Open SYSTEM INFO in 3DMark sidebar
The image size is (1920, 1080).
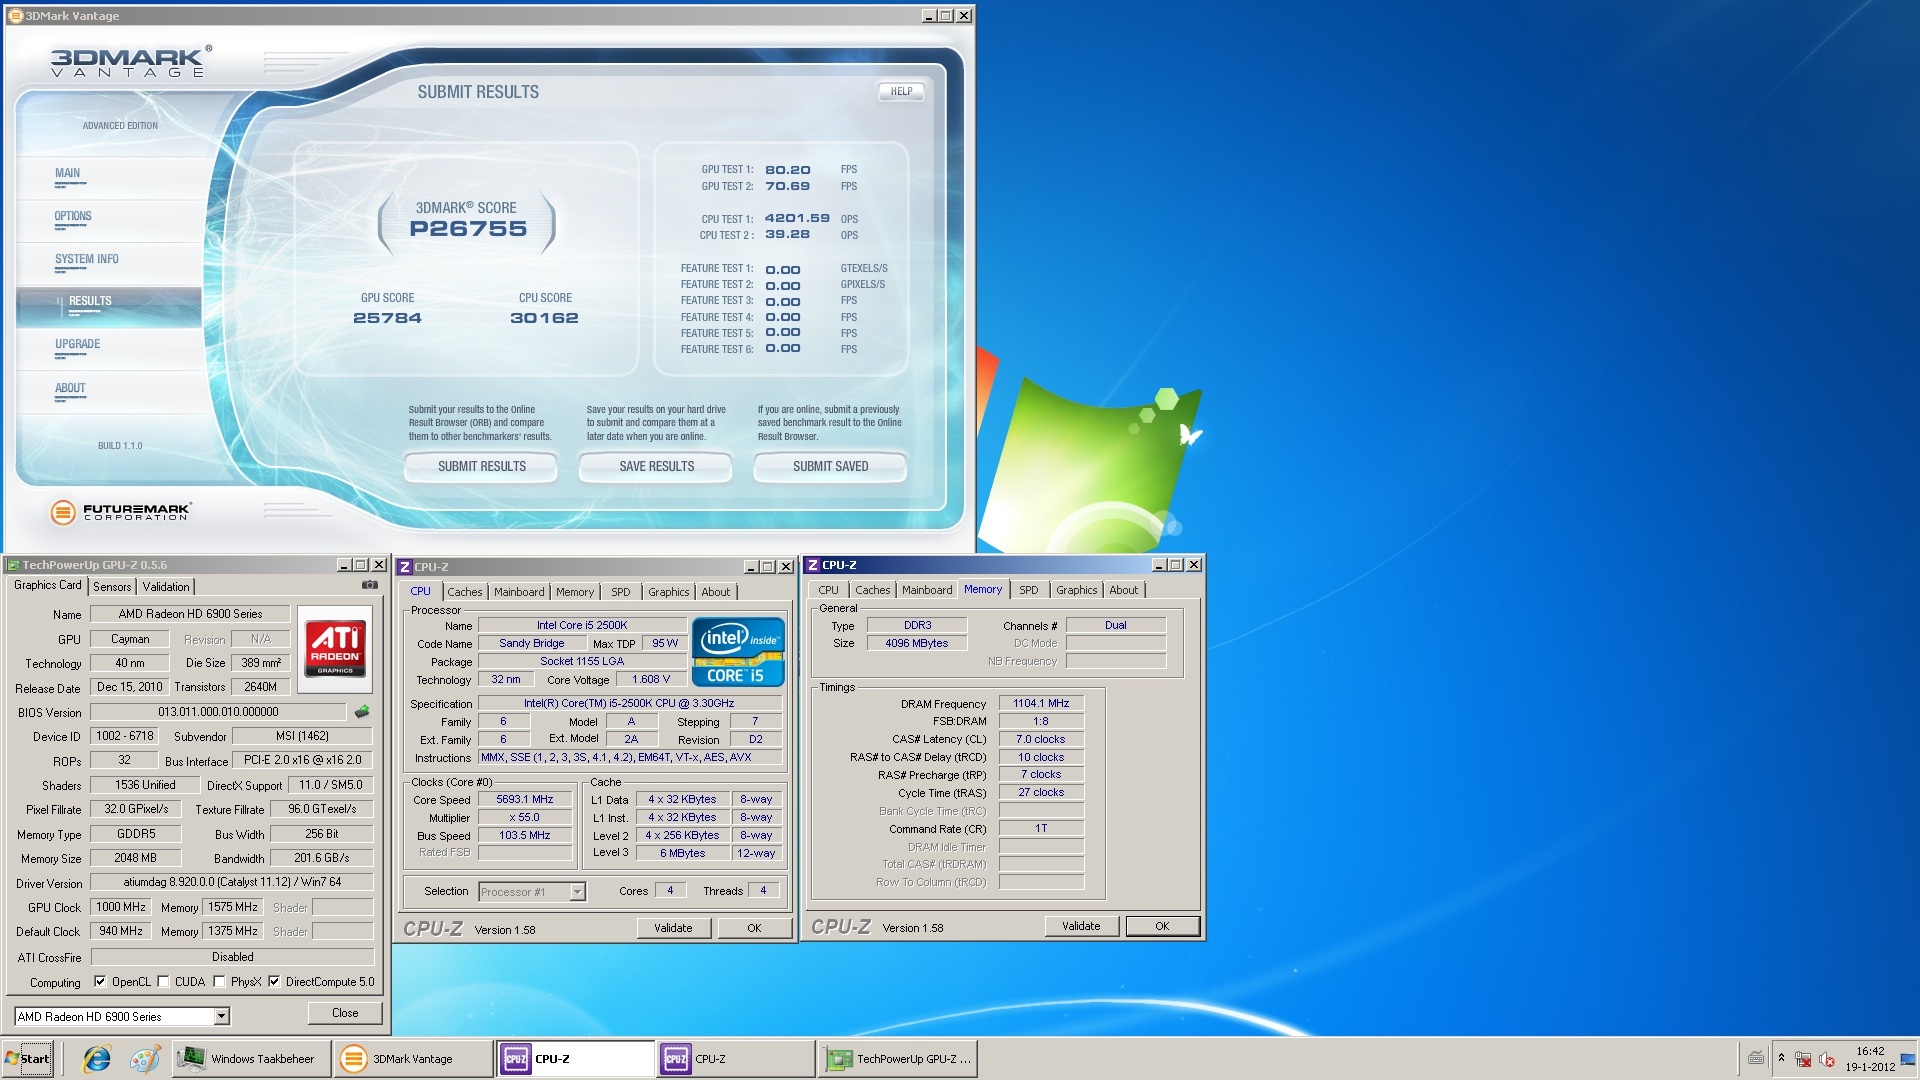108,263
